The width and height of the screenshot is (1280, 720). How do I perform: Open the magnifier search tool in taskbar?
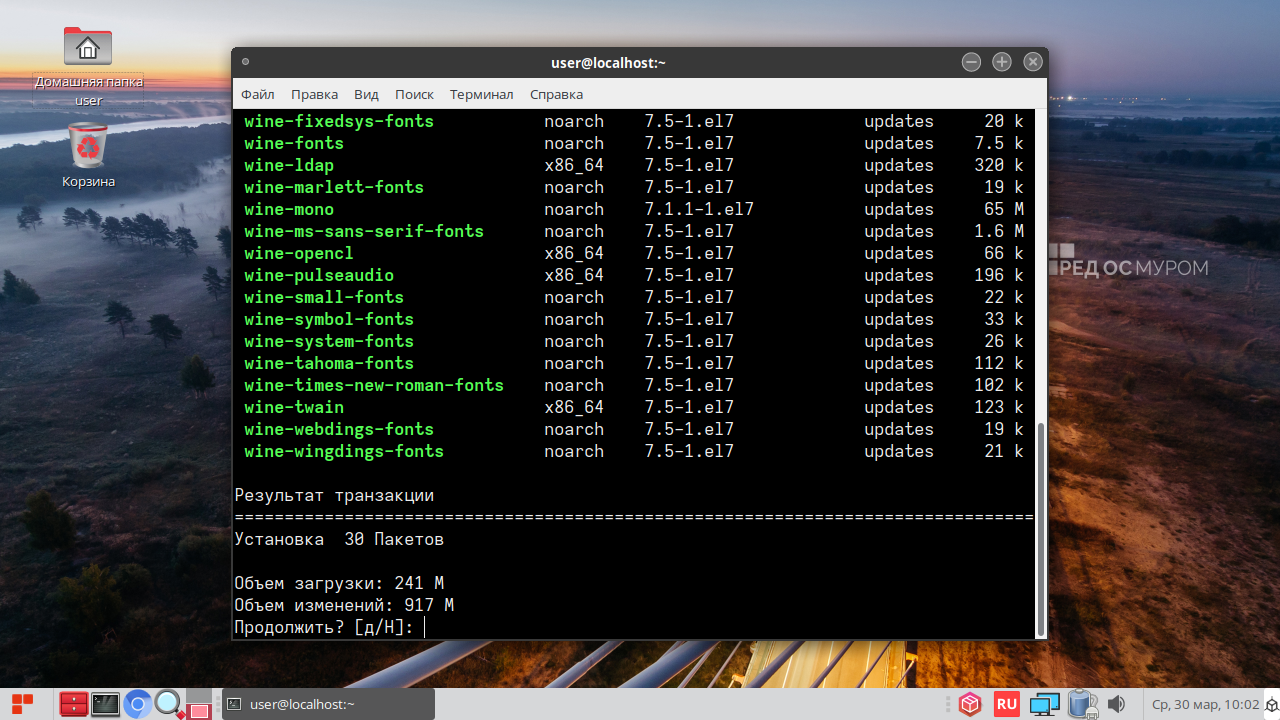click(168, 704)
